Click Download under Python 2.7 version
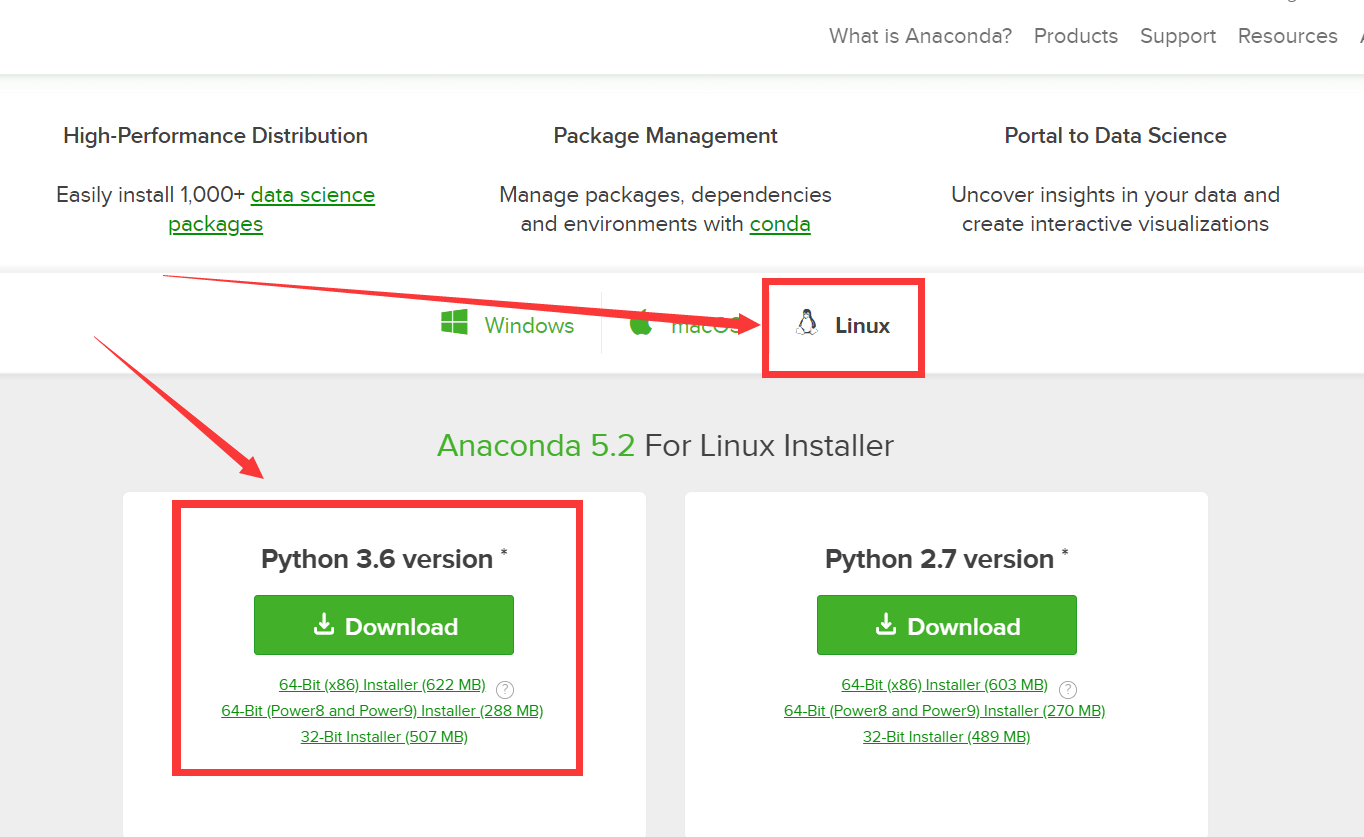This screenshot has width=1364, height=837. tap(946, 624)
